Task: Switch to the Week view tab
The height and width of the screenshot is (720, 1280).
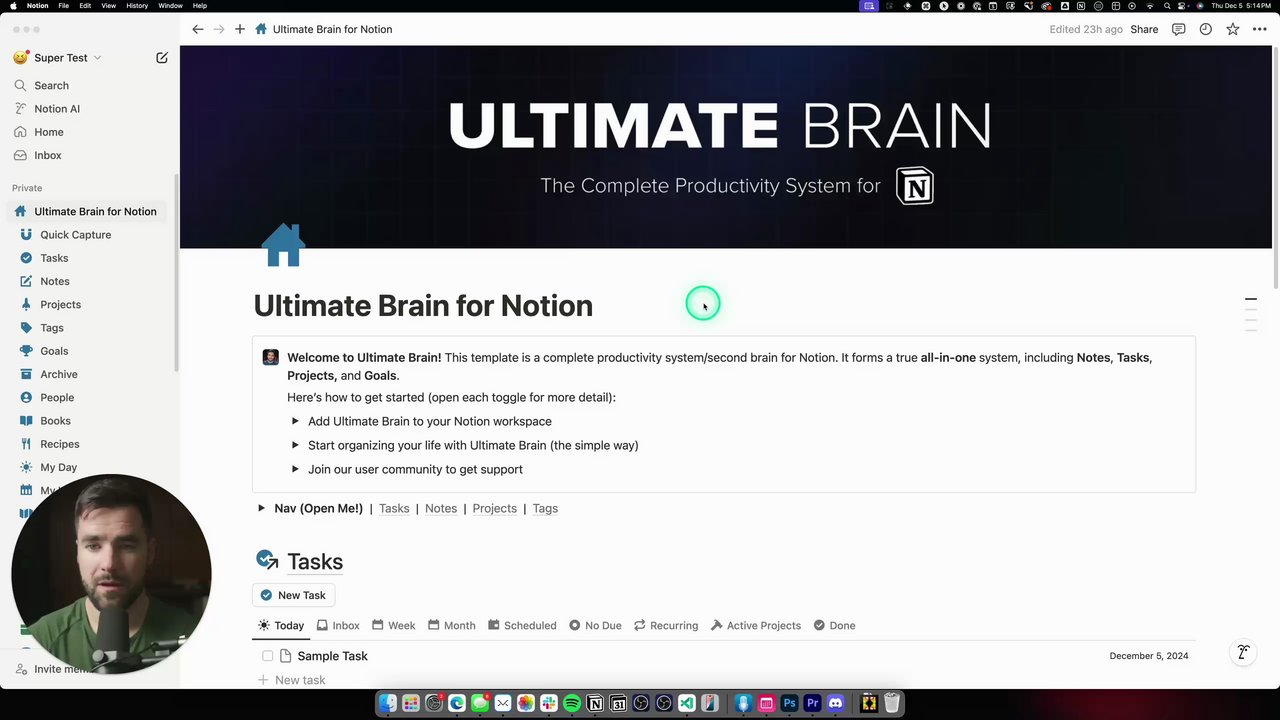Action: click(x=394, y=625)
